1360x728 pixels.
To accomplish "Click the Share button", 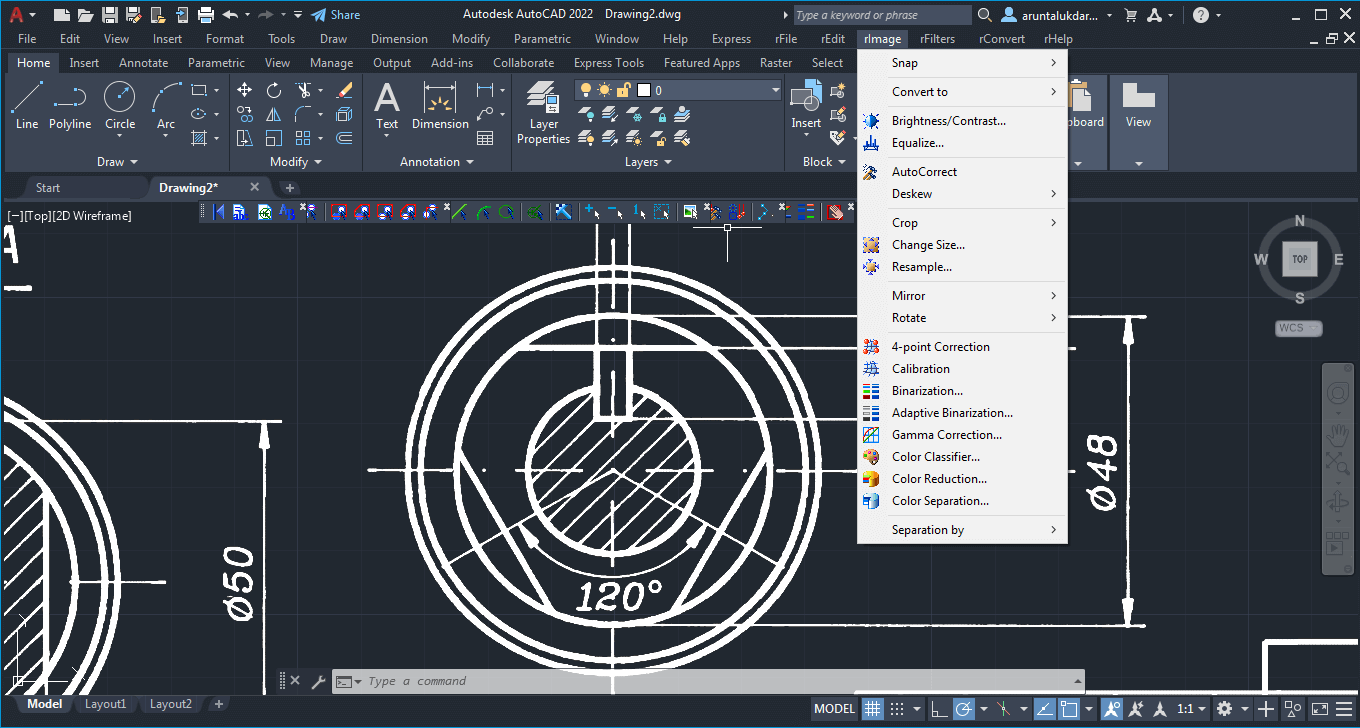I will tap(335, 15).
